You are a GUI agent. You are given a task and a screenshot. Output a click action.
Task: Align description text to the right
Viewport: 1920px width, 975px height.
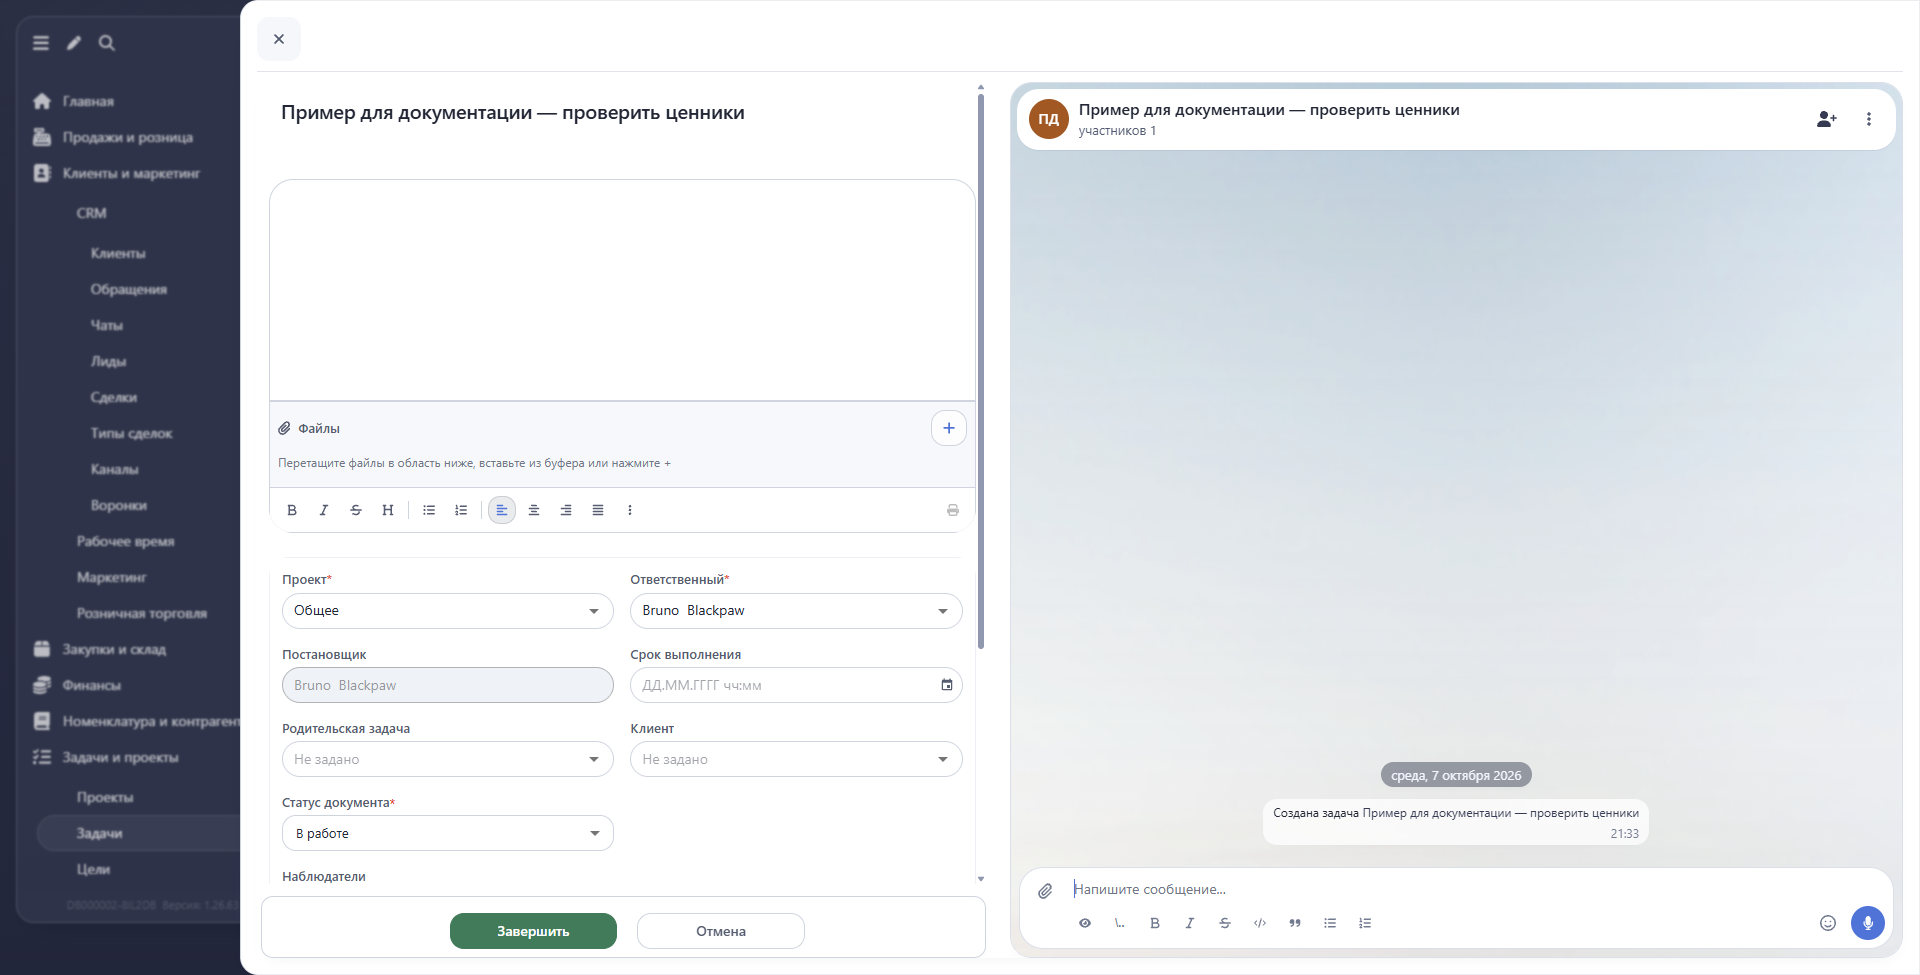(566, 510)
